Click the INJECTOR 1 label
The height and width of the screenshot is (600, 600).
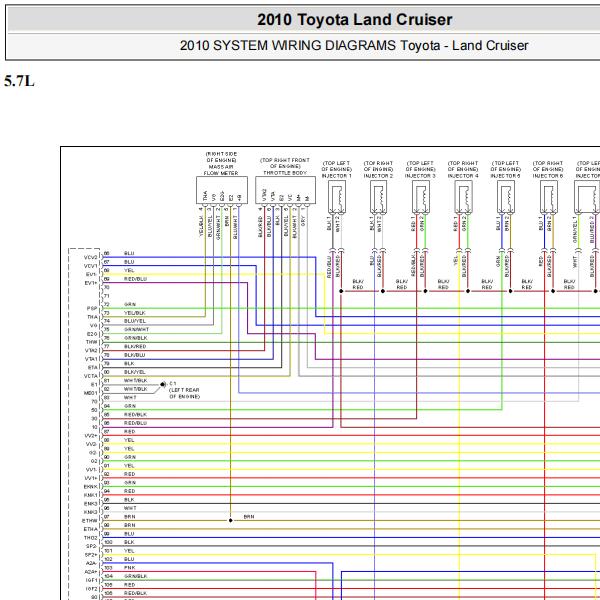pyautogui.click(x=336, y=176)
